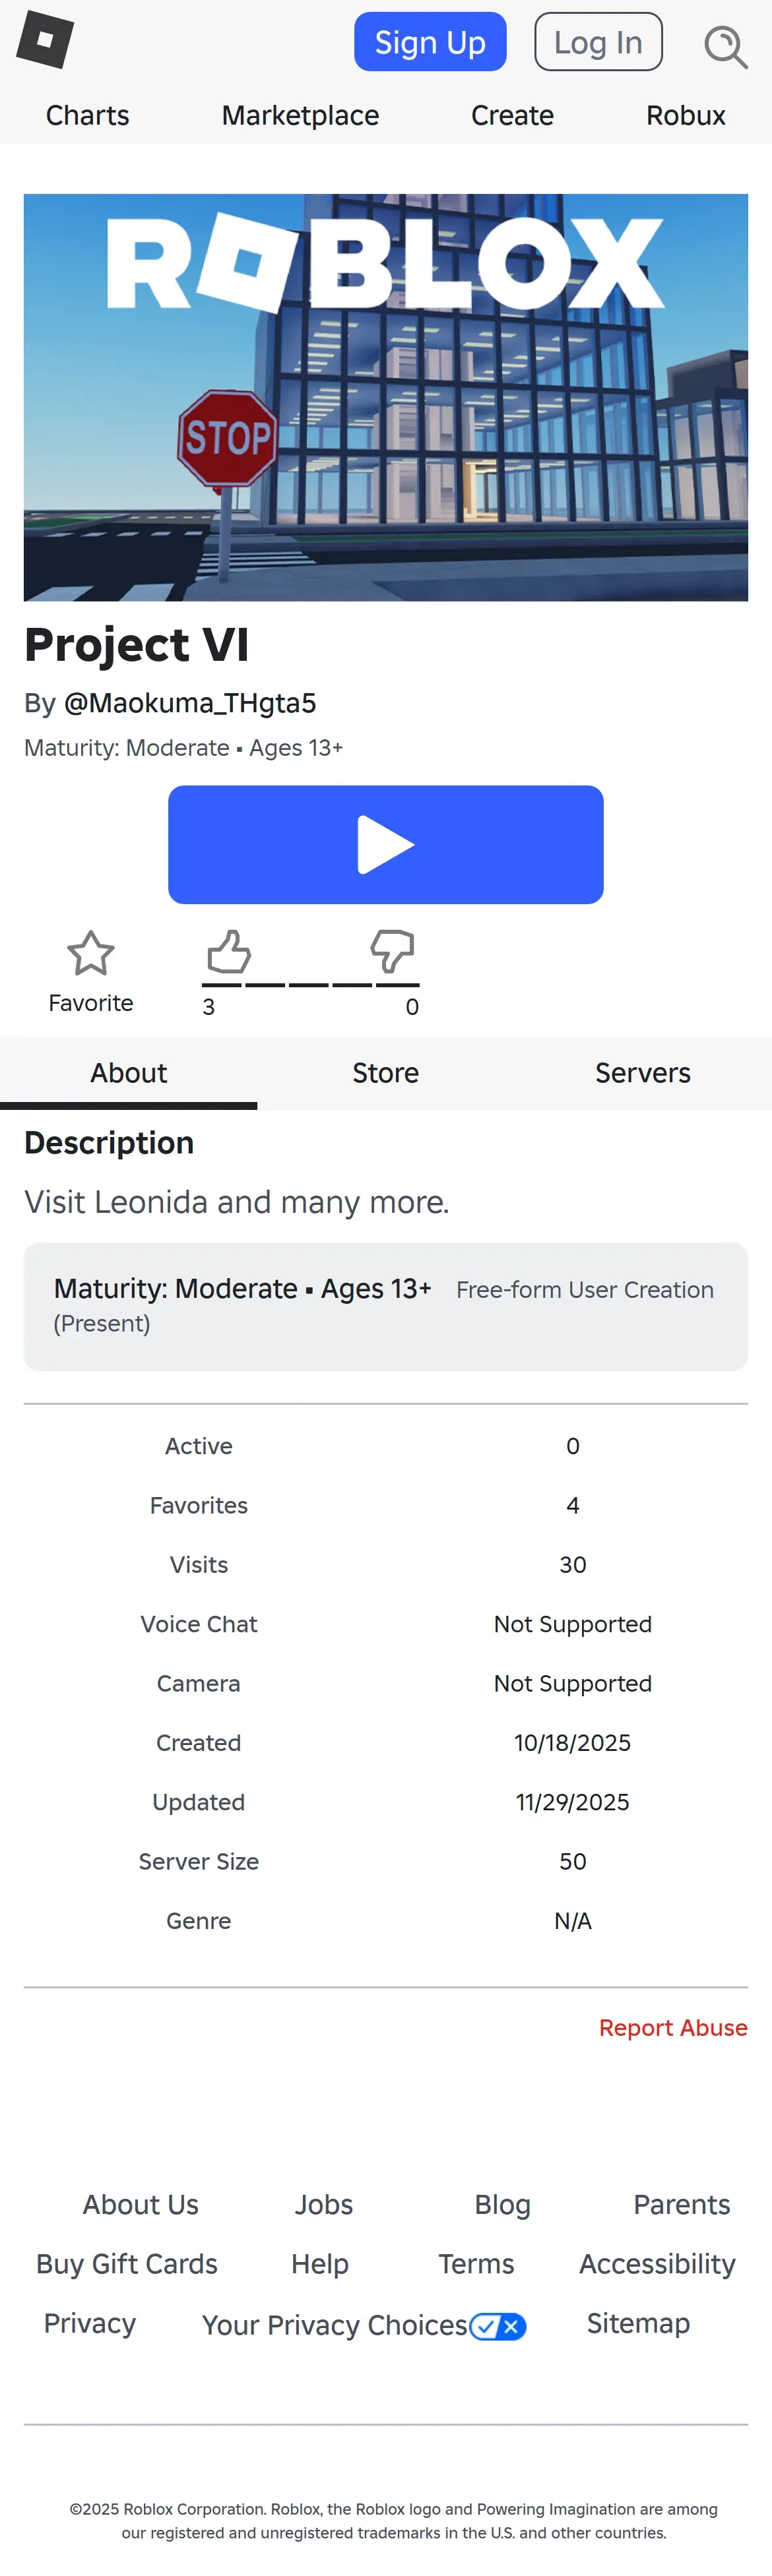Click the thumbs down dislike icon
This screenshot has height=2576, width=772.
(392, 951)
